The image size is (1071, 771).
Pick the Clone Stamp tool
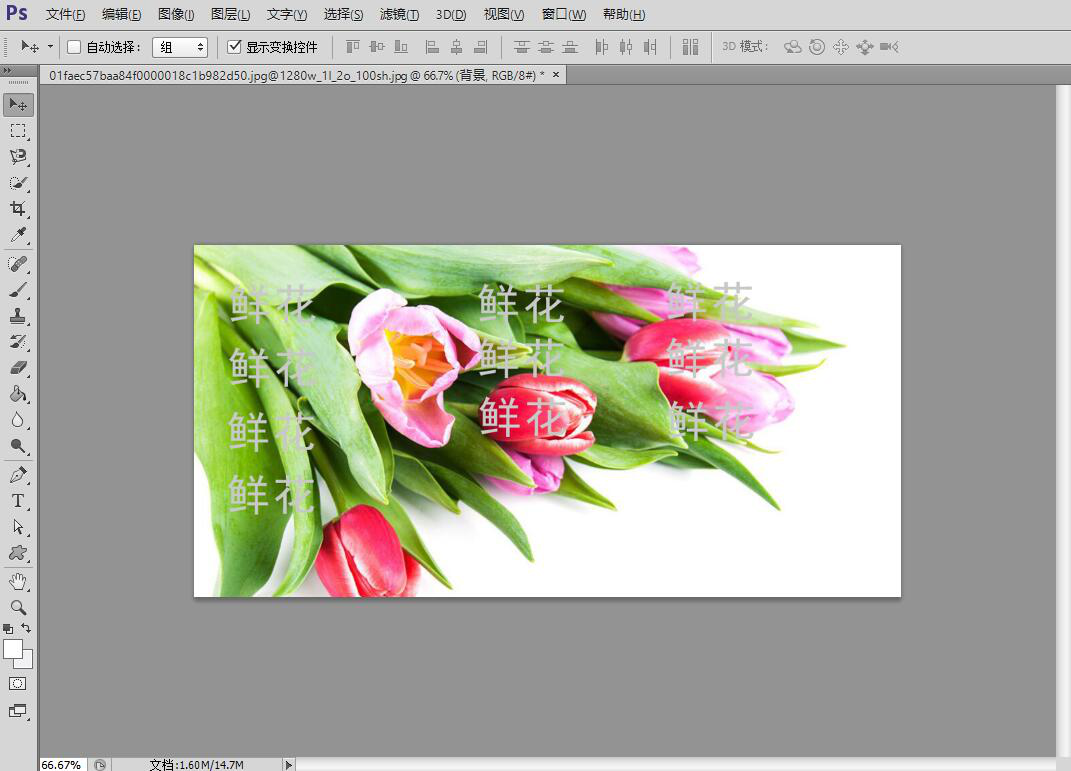(18, 316)
